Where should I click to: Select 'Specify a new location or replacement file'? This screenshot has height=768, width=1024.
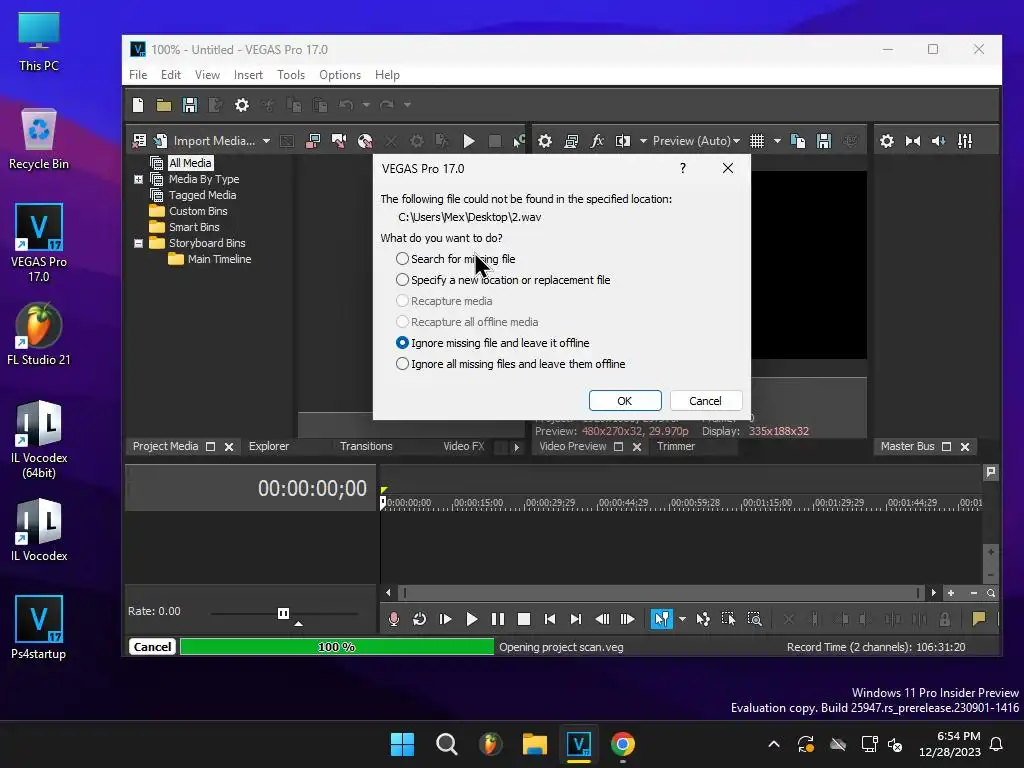pos(503,280)
